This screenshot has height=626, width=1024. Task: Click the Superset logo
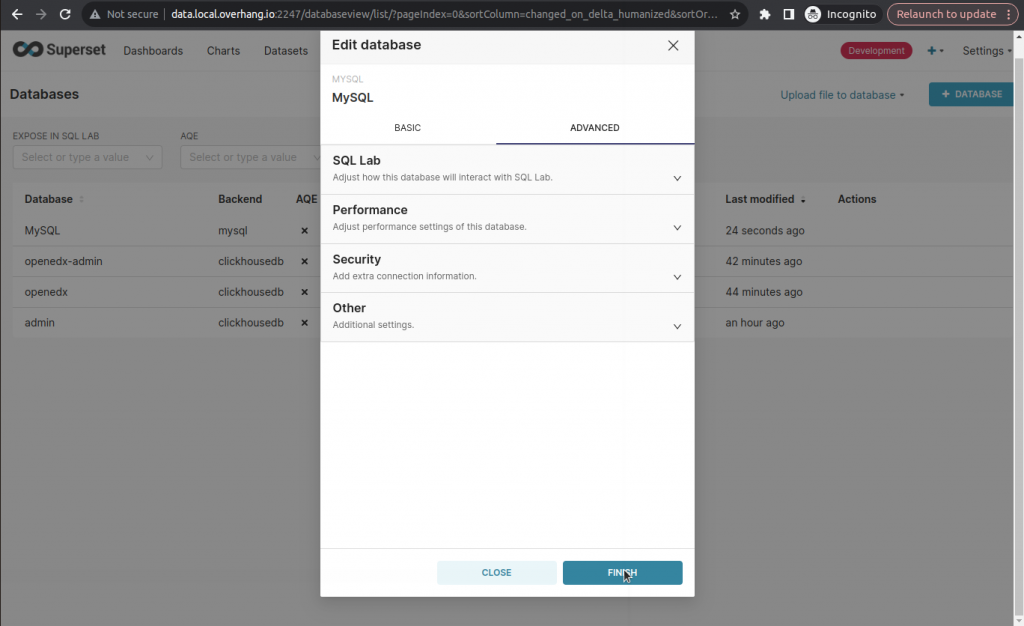(59, 50)
